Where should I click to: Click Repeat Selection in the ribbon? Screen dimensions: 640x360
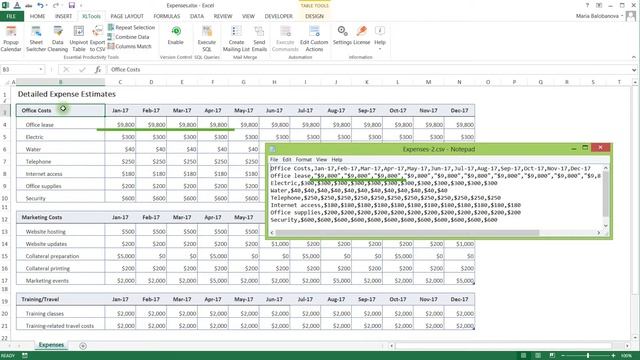pyautogui.click(x=131, y=27)
